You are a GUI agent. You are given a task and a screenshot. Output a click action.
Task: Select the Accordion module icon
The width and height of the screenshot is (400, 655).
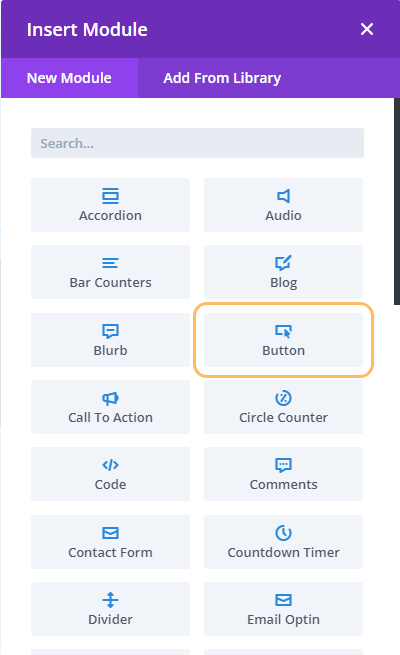click(110, 196)
